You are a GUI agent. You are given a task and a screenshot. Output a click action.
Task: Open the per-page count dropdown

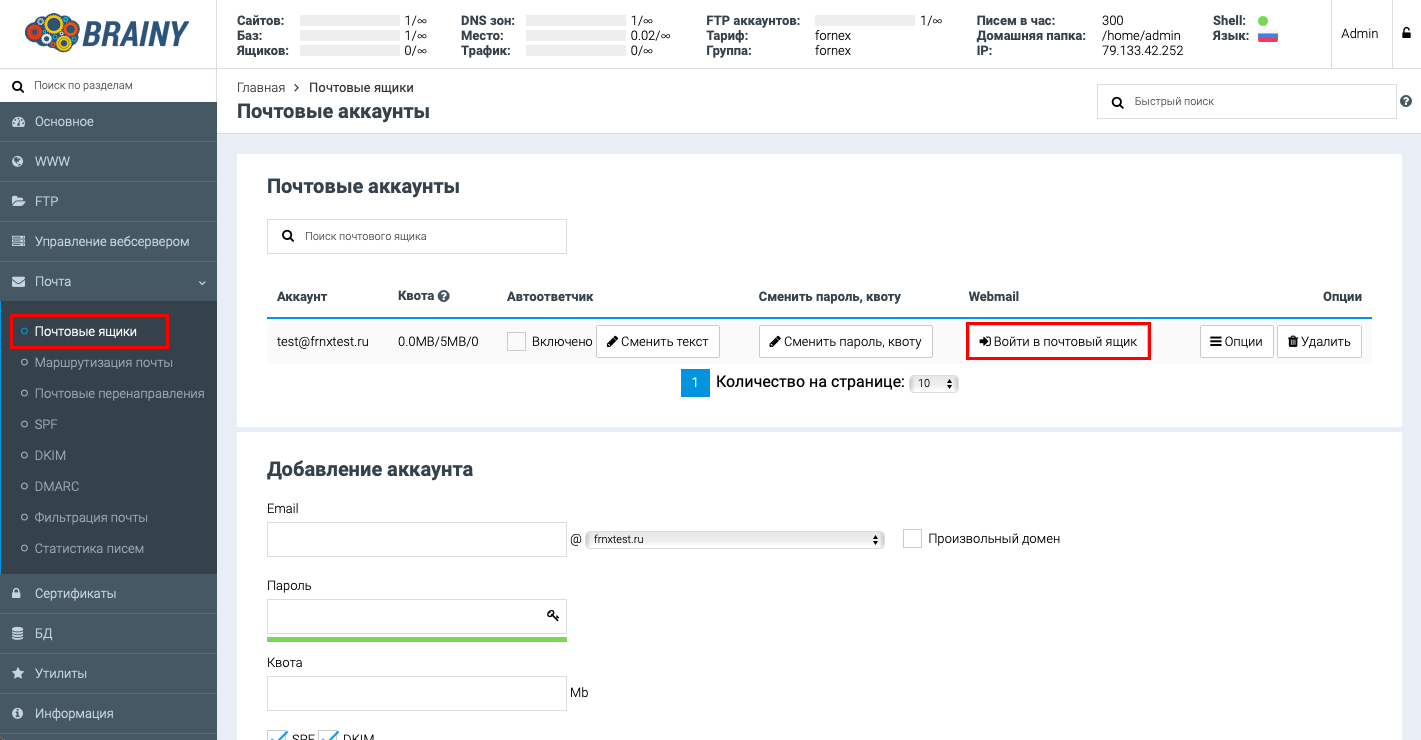(934, 384)
